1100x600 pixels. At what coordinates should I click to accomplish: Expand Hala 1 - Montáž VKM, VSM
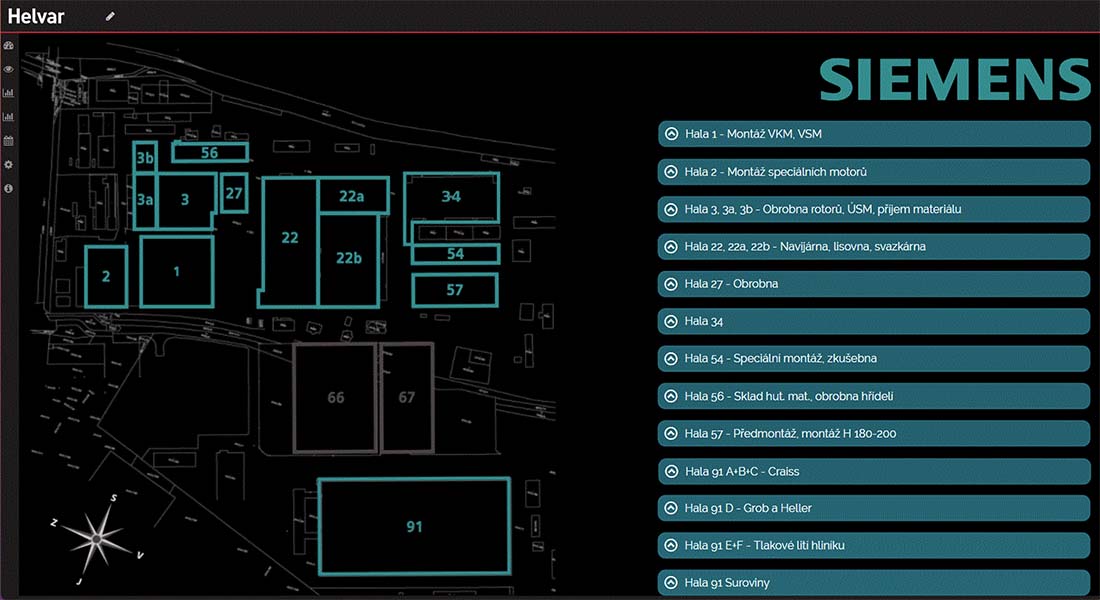tap(873, 134)
